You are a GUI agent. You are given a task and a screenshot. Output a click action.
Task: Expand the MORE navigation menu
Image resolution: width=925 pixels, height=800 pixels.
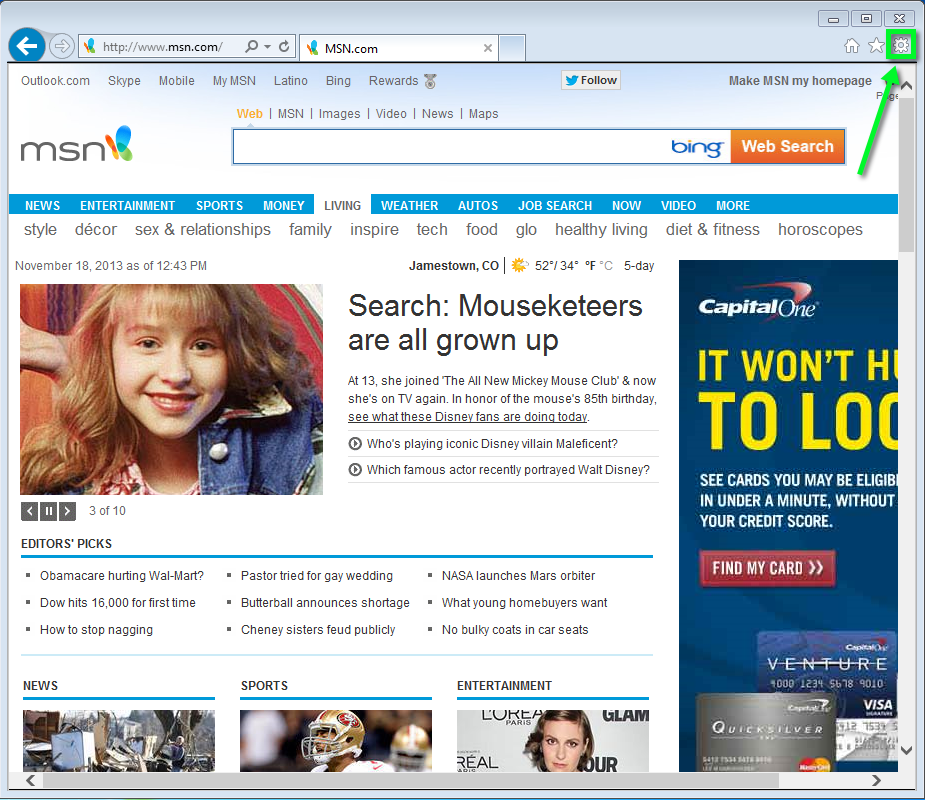click(733, 205)
